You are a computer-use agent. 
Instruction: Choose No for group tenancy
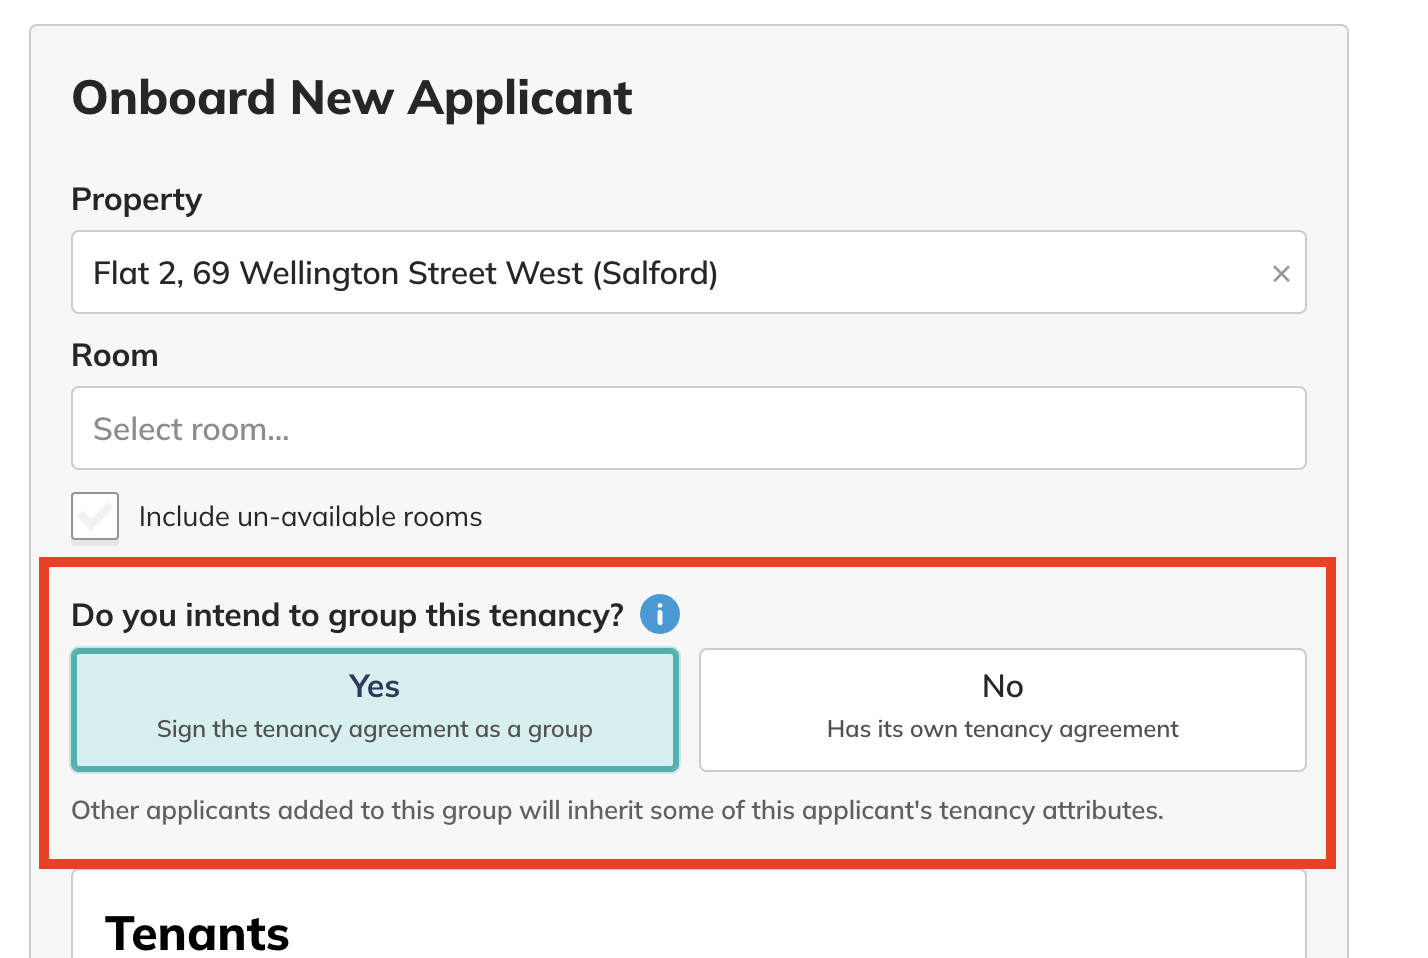[x=1003, y=710]
